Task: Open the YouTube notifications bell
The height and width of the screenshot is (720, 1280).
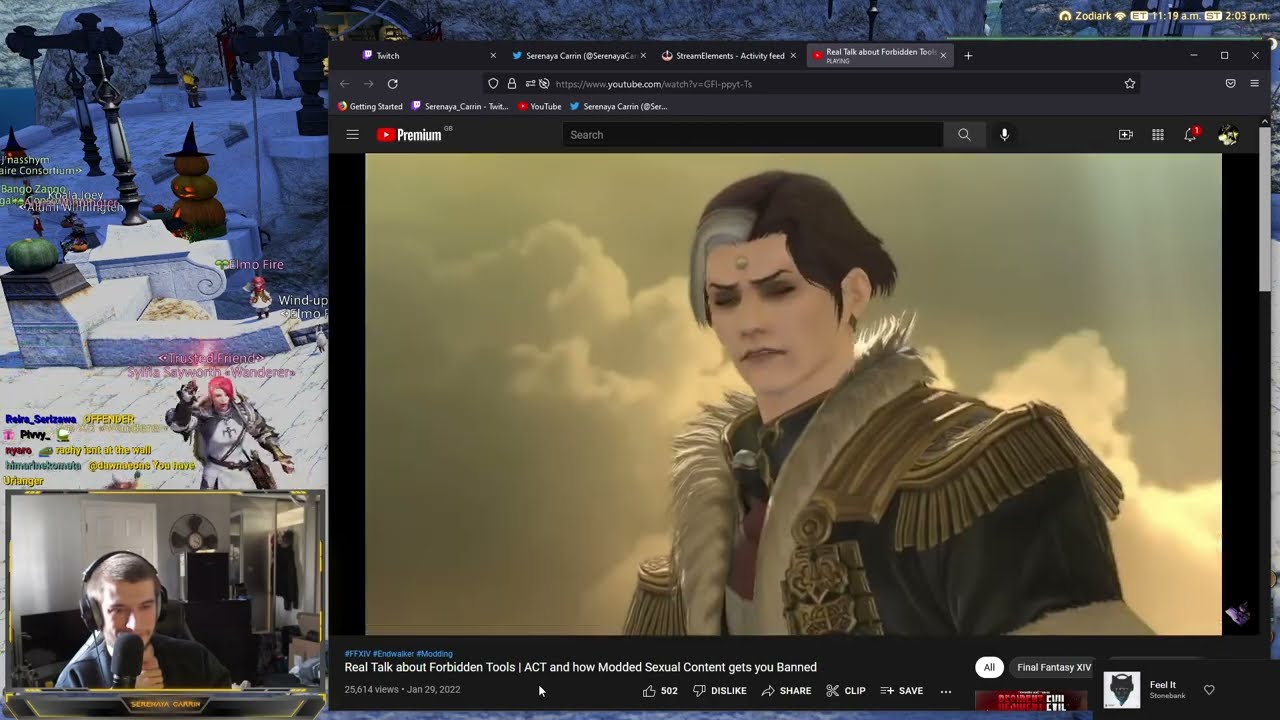Action: tap(1190, 135)
